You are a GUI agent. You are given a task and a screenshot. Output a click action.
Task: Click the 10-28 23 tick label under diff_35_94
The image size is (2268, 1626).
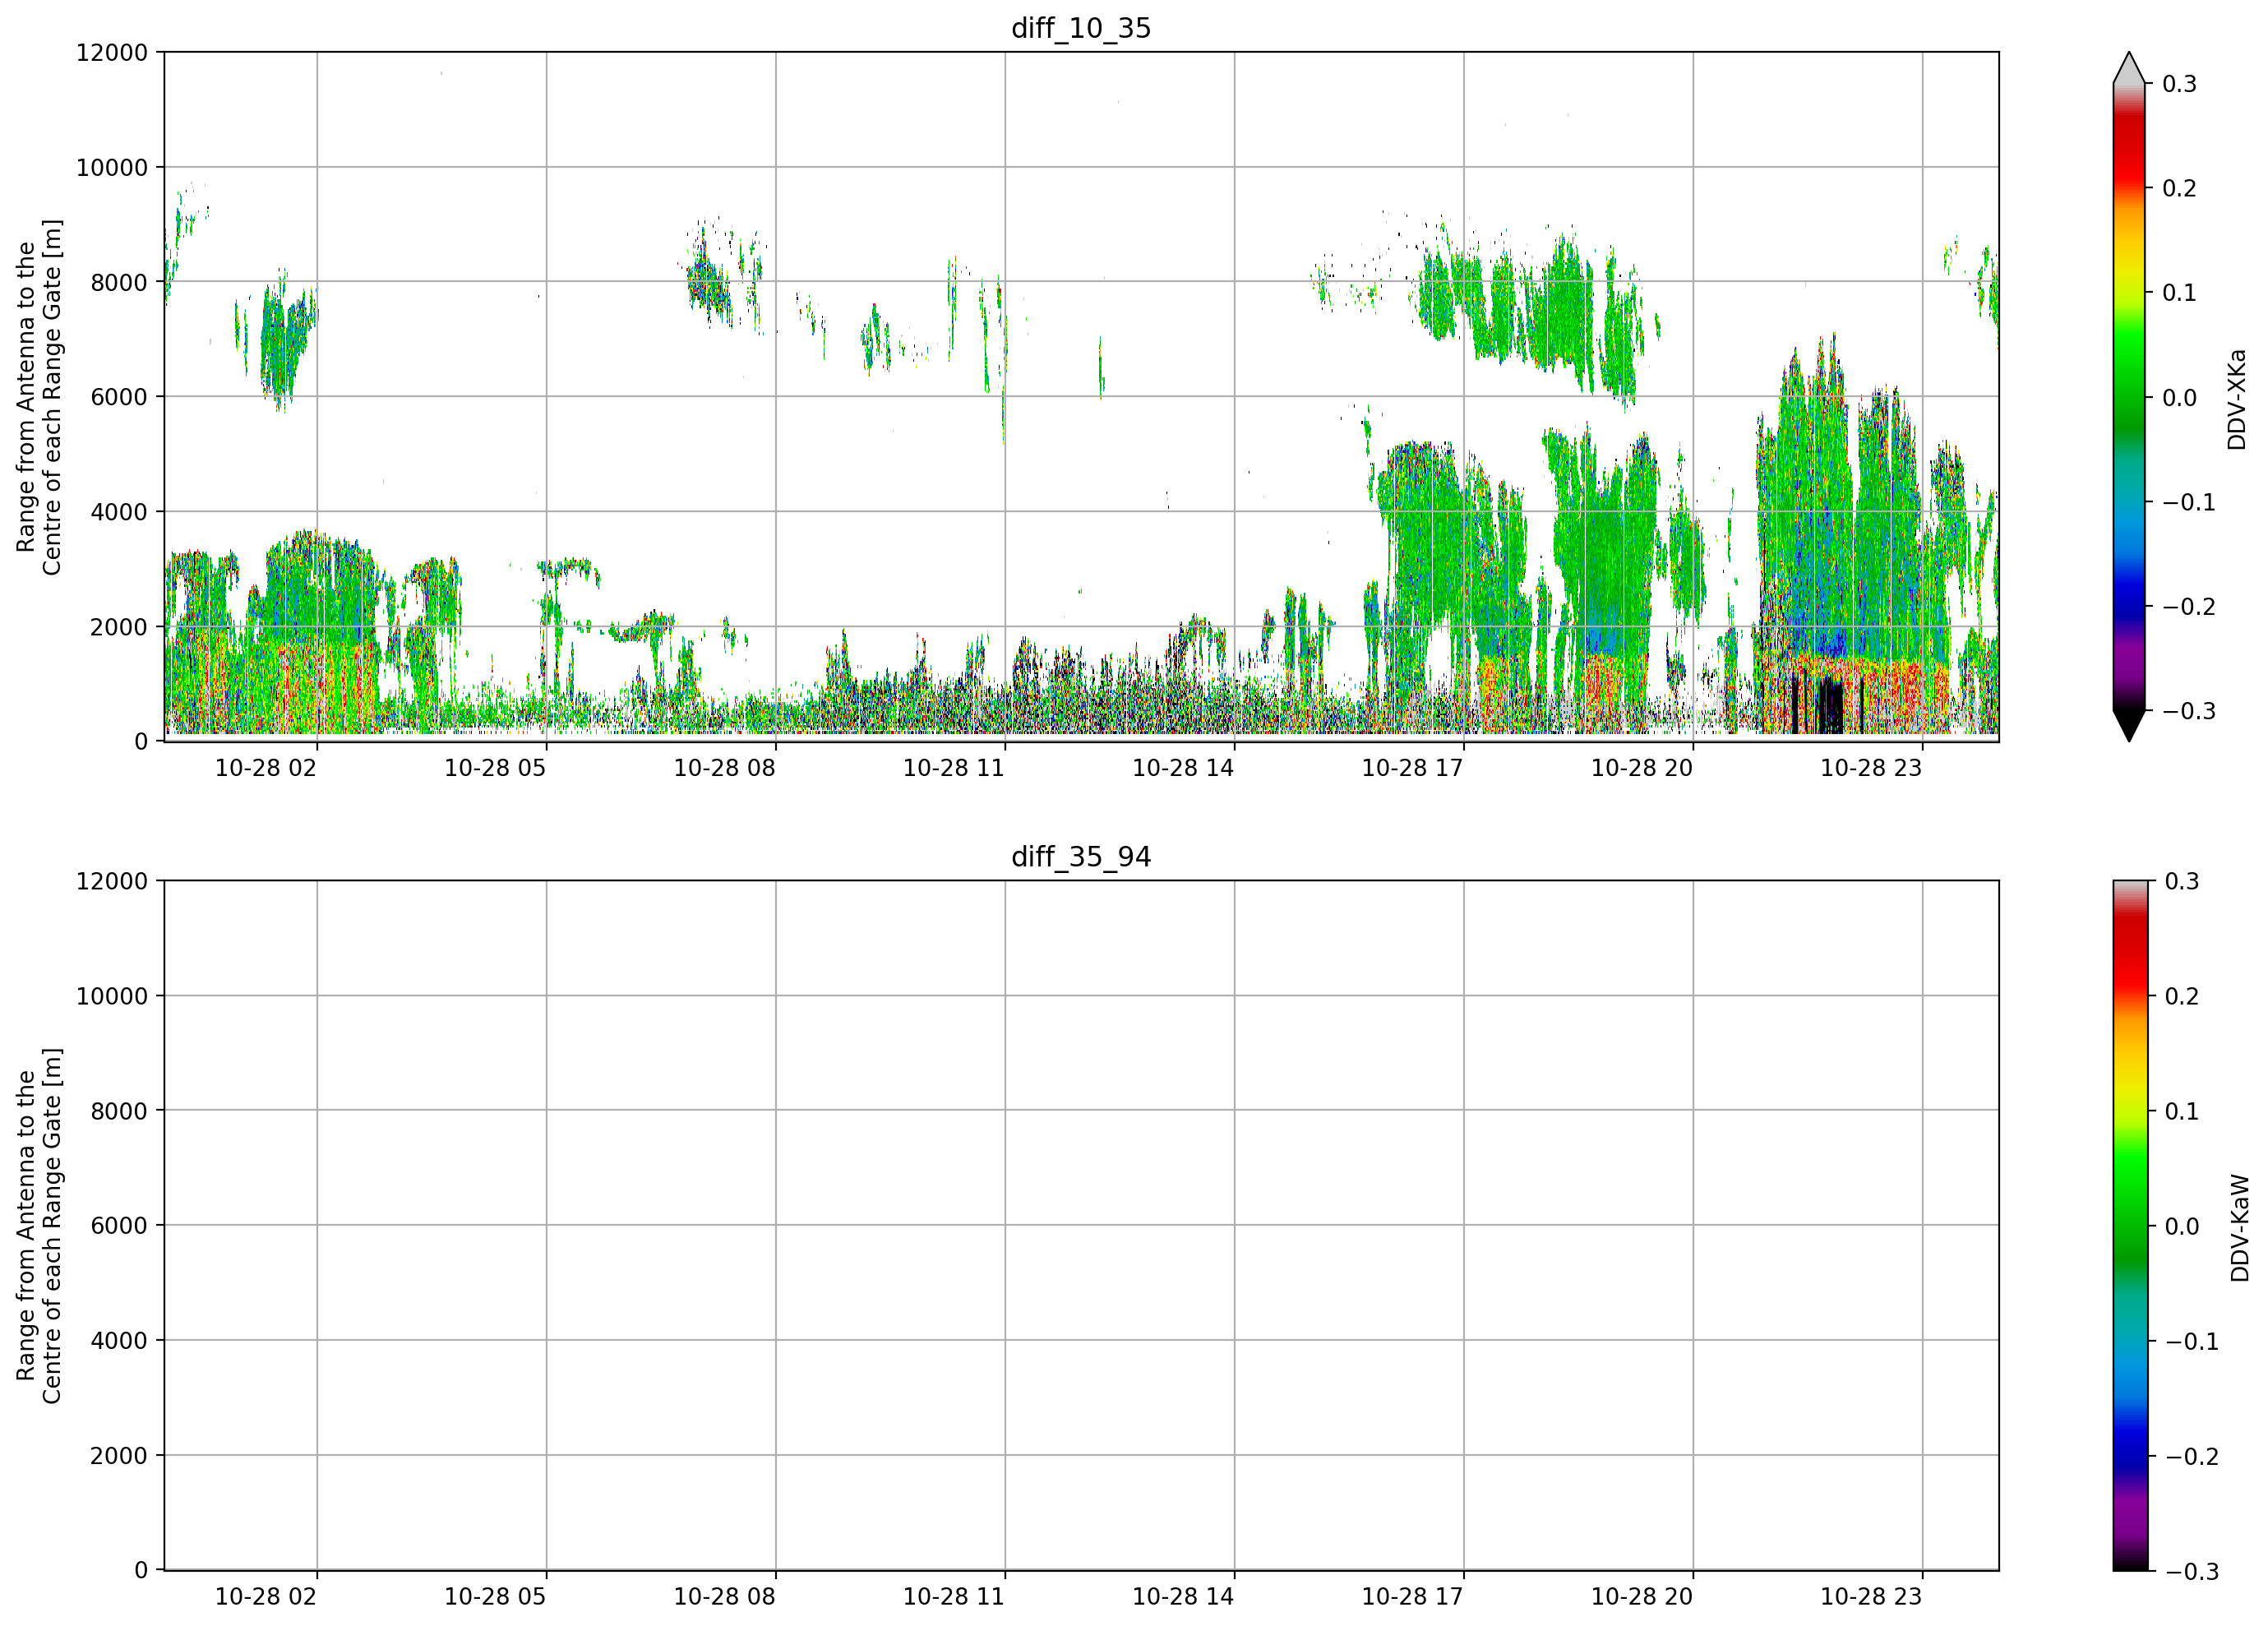(1871, 1597)
